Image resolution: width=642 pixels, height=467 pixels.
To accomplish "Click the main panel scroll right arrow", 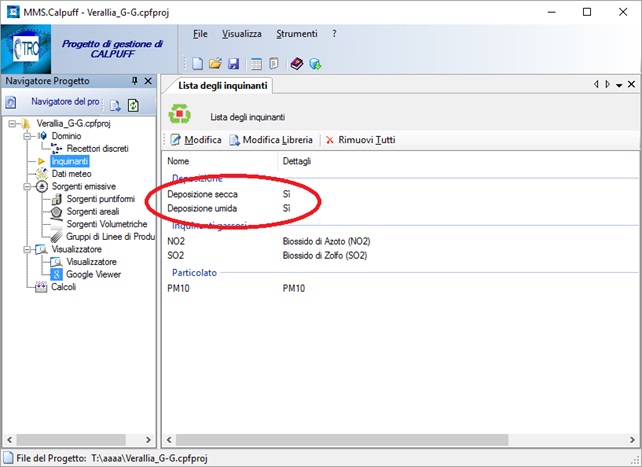I will coord(632,440).
